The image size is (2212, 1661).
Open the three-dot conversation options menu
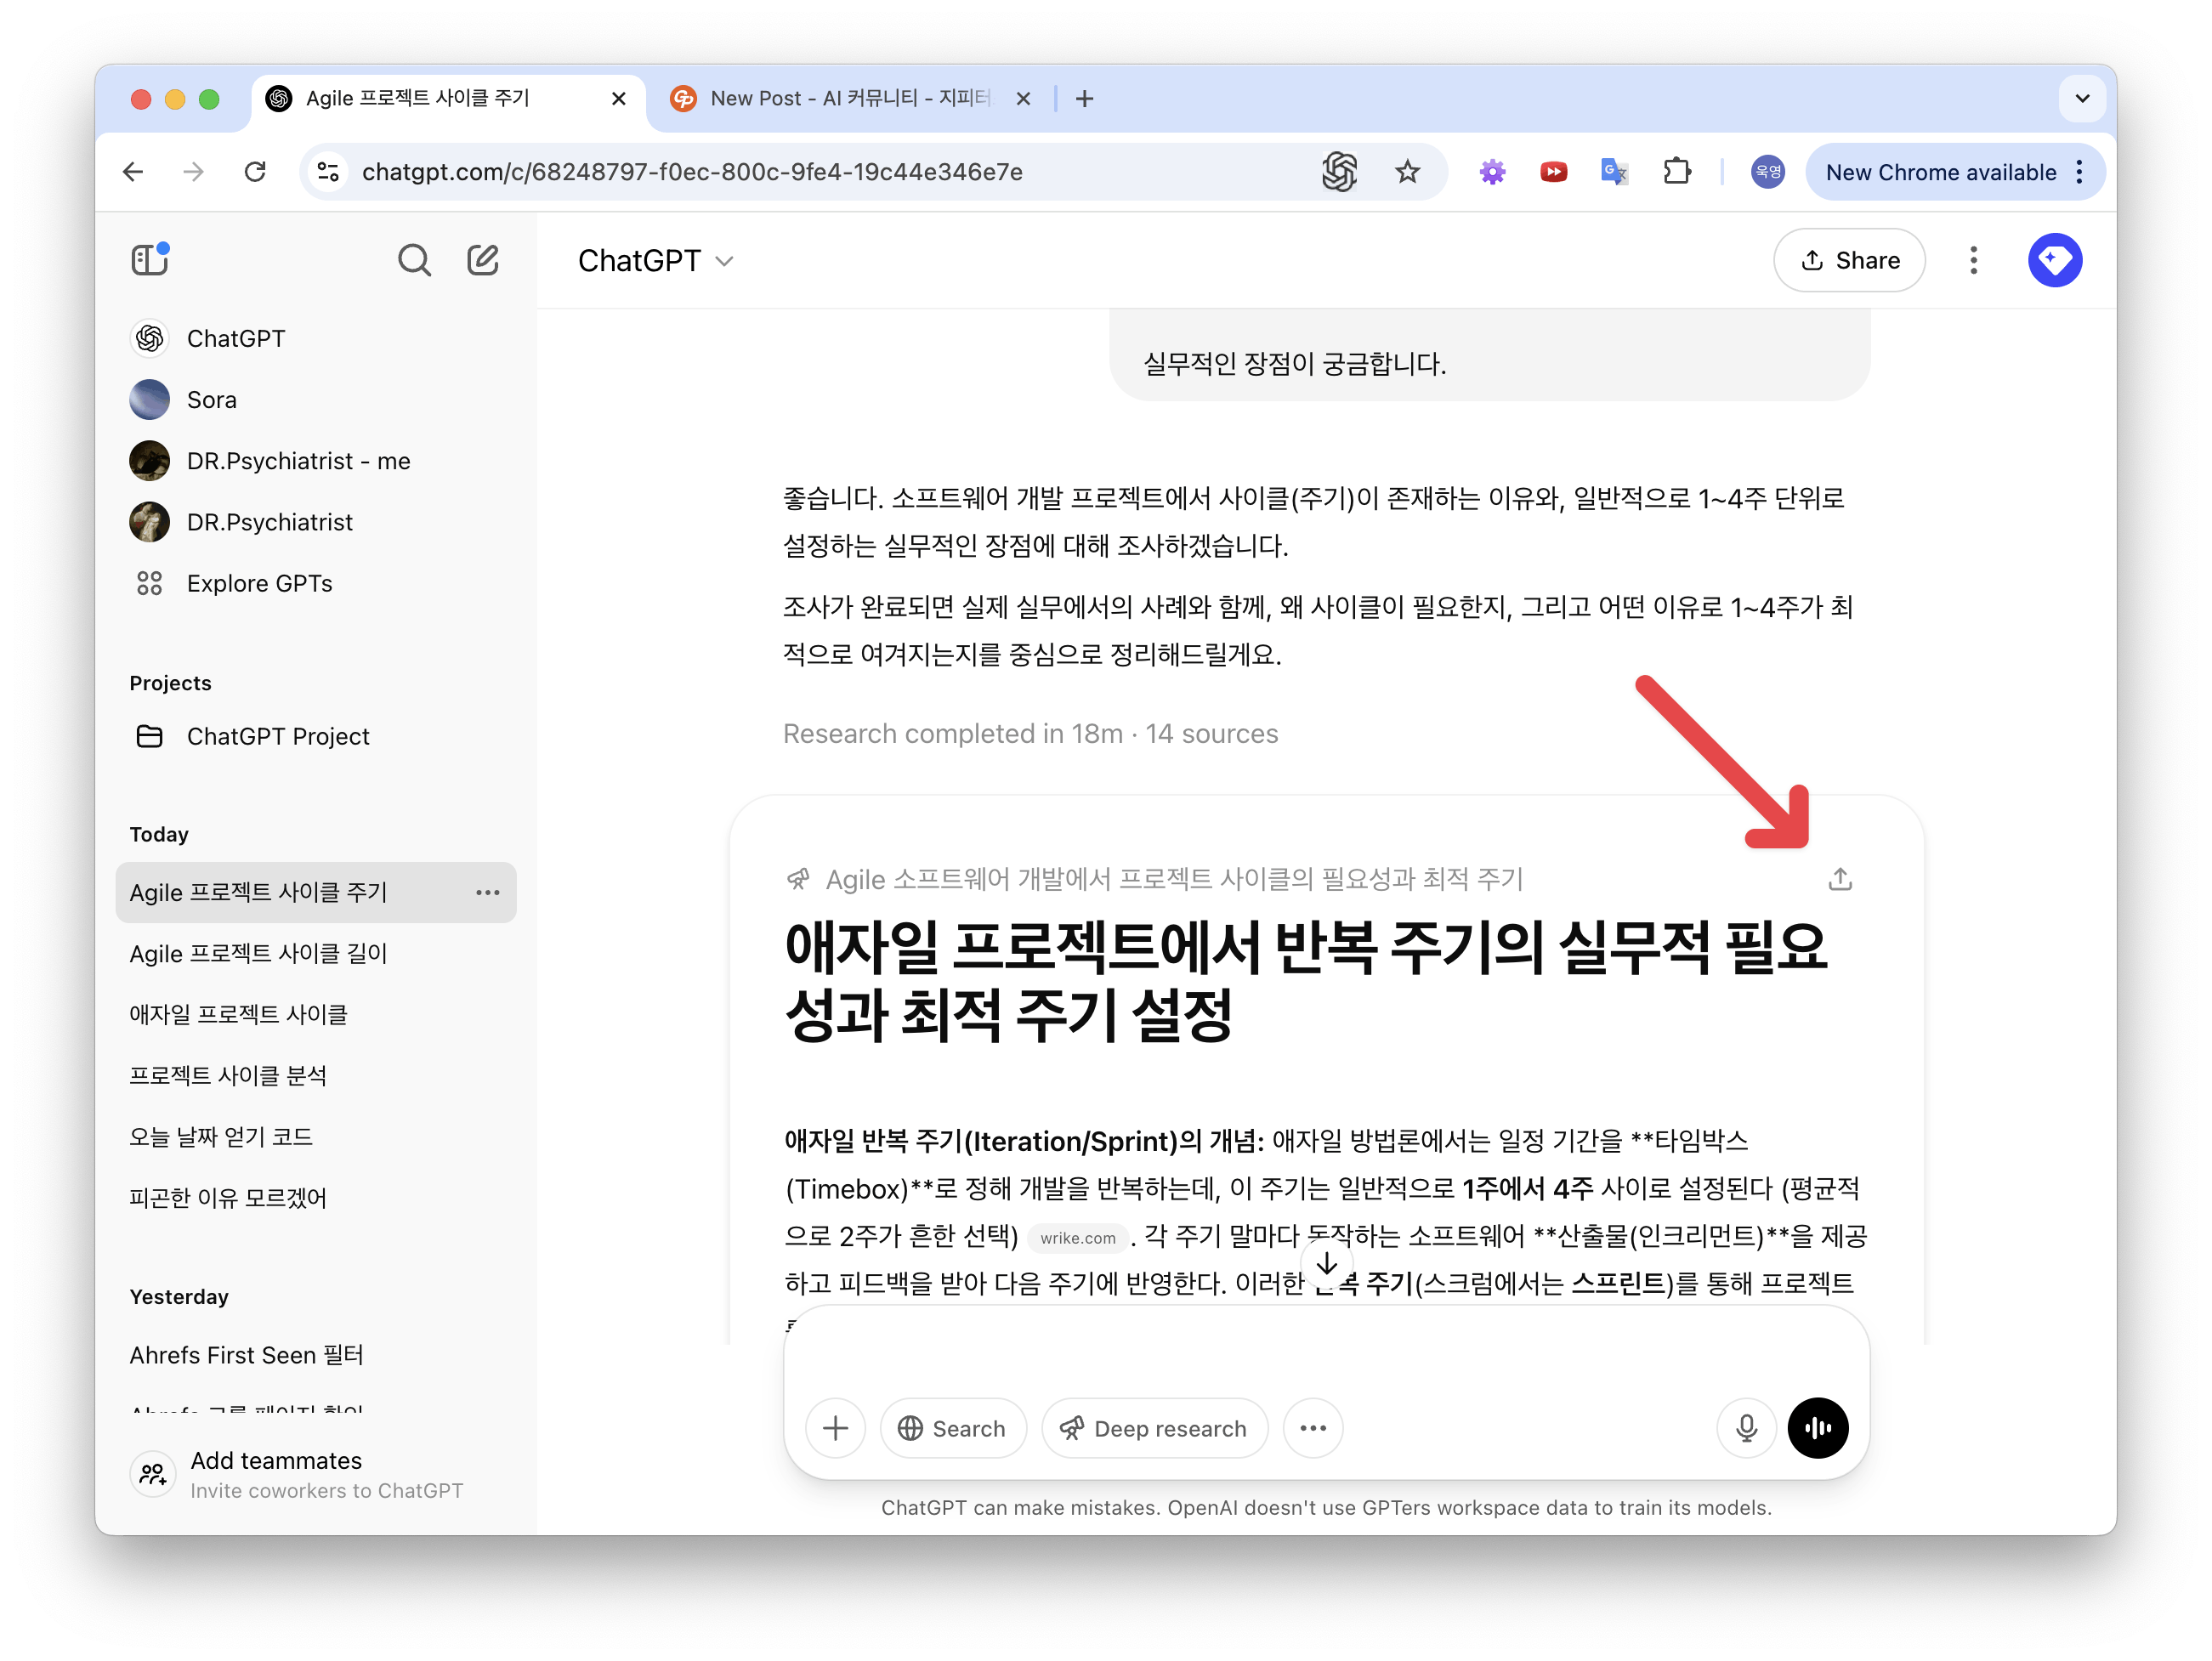click(x=1973, y=260)
